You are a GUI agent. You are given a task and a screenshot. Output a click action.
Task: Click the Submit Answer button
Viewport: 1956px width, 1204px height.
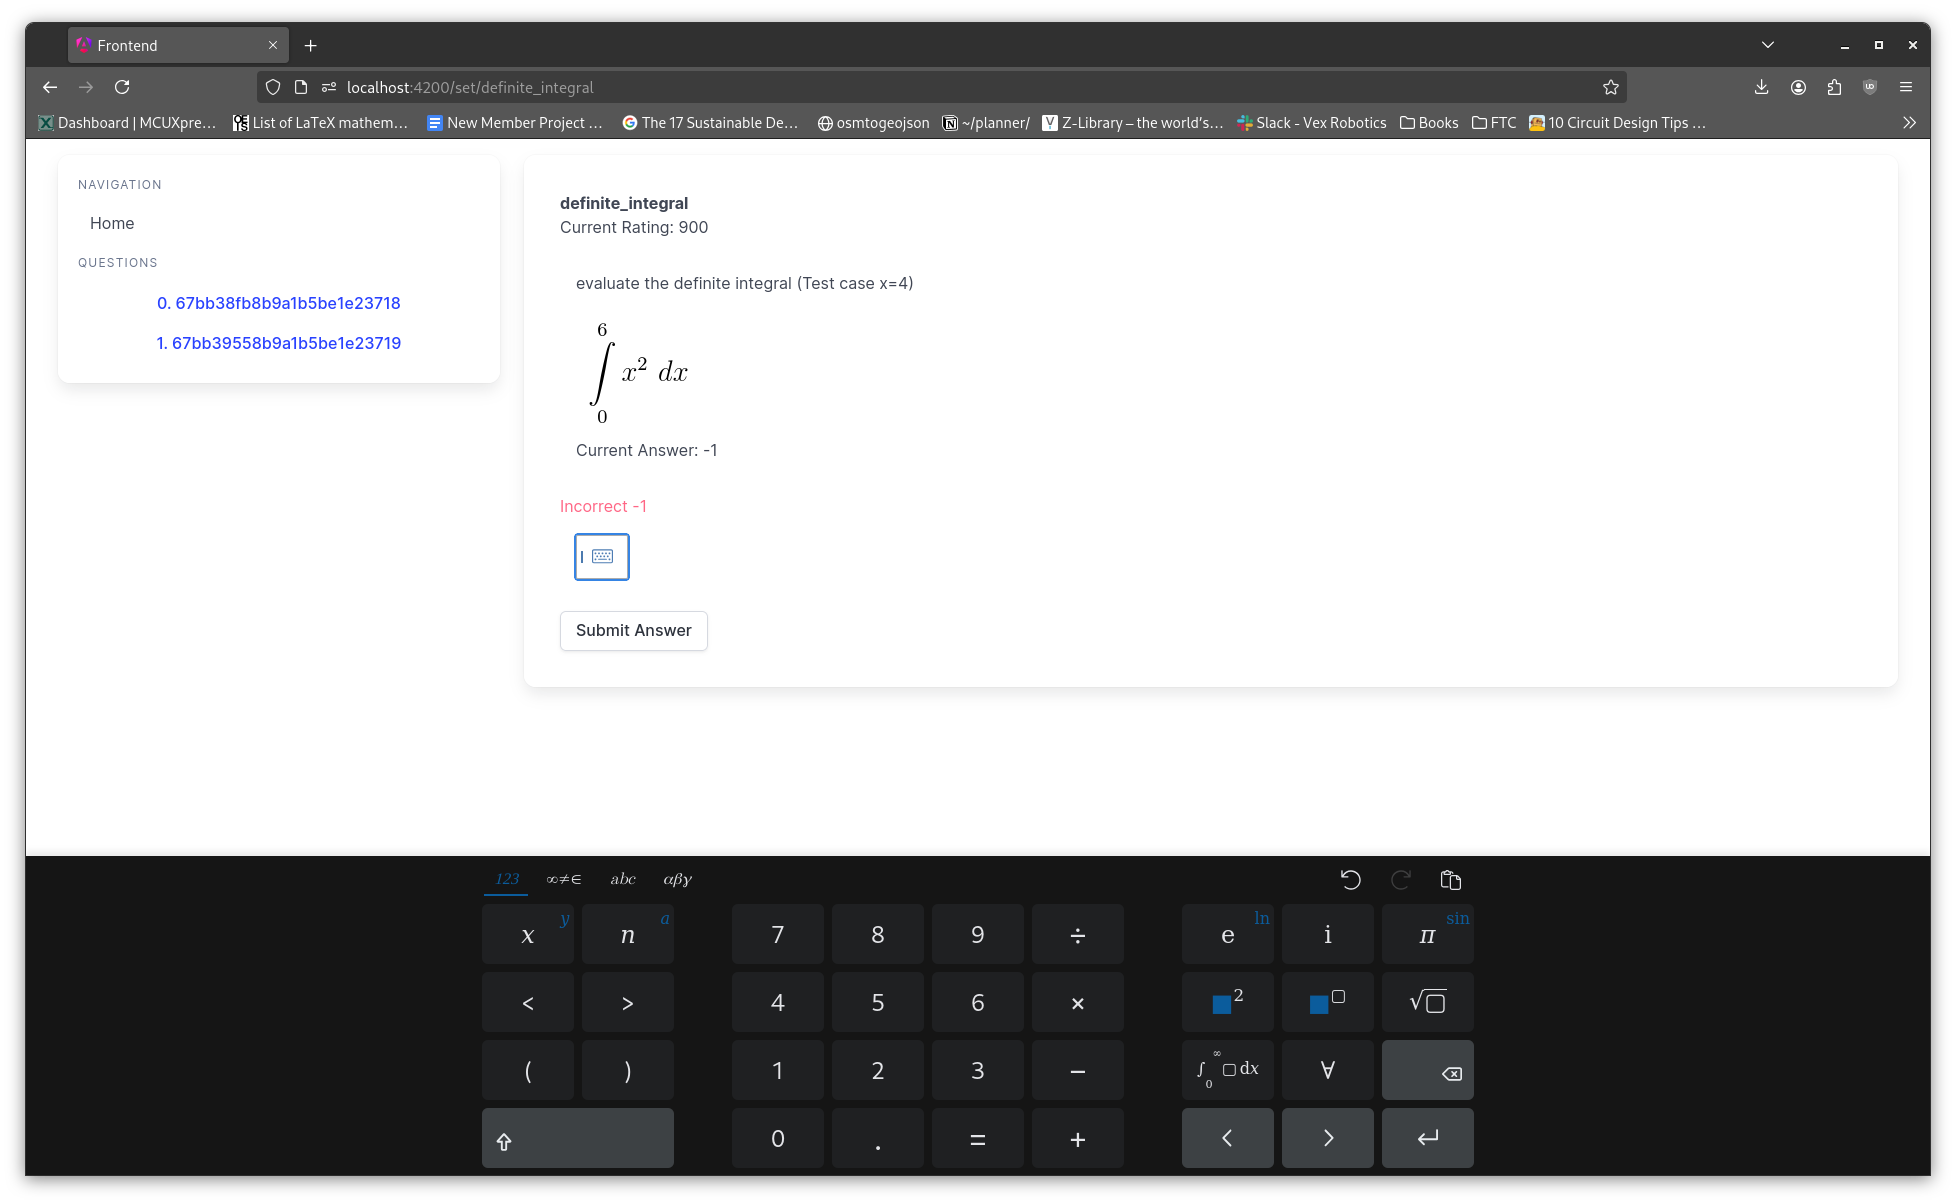point(633,631)
